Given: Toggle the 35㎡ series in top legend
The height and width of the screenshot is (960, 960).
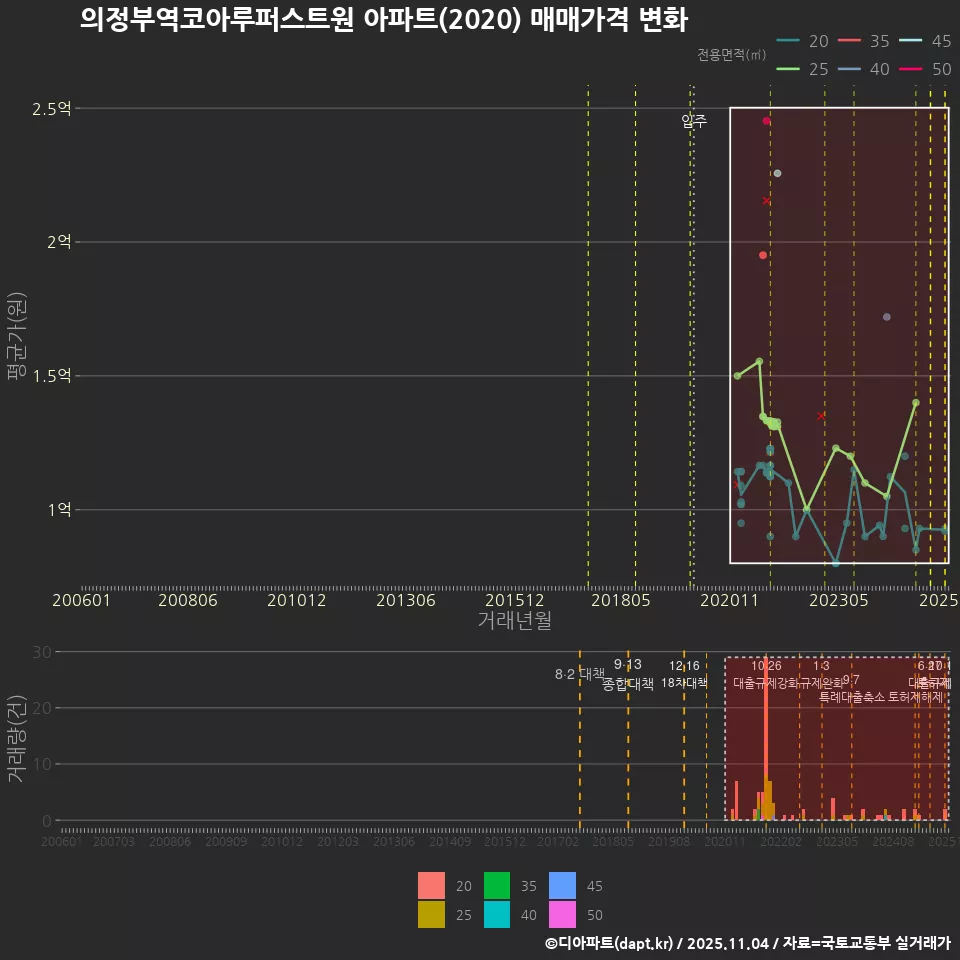Looking at the screenshot, I should click(852, 41).
